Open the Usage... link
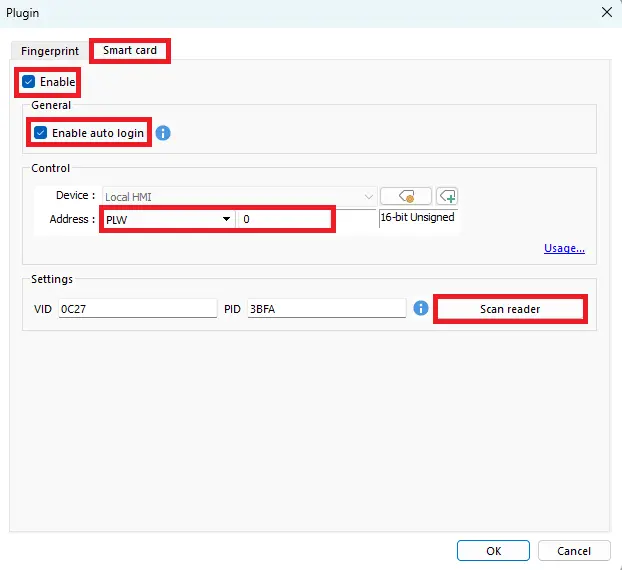Screen dimensions: 622x570 pos(564,248)
